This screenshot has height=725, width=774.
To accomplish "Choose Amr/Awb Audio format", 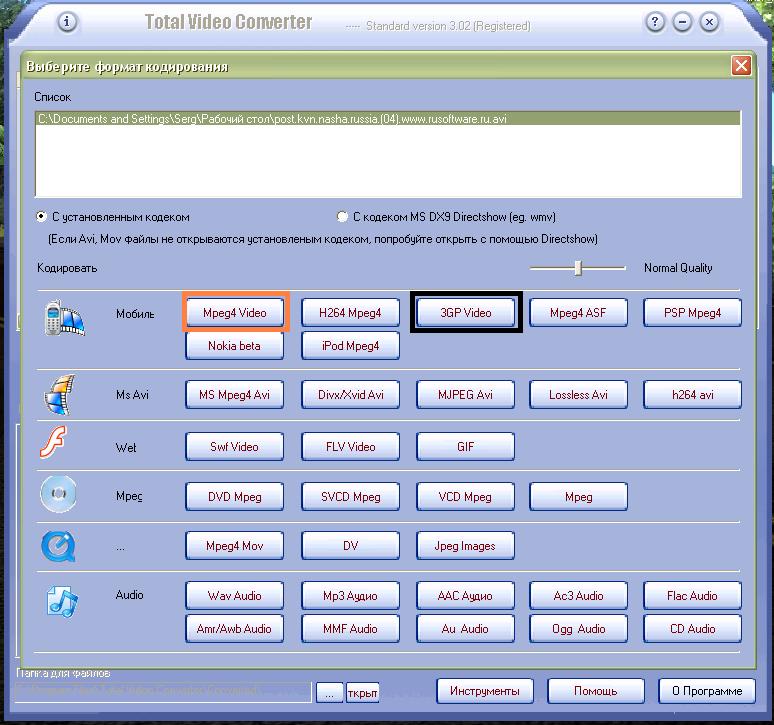I will click(234, 628).
